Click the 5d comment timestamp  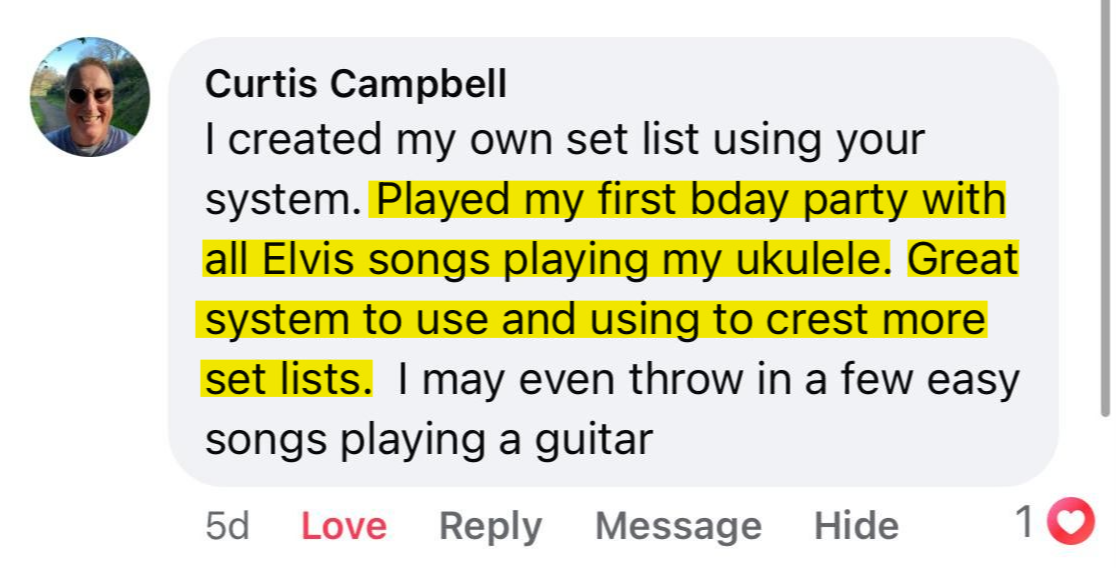click(x=227, y=526)
